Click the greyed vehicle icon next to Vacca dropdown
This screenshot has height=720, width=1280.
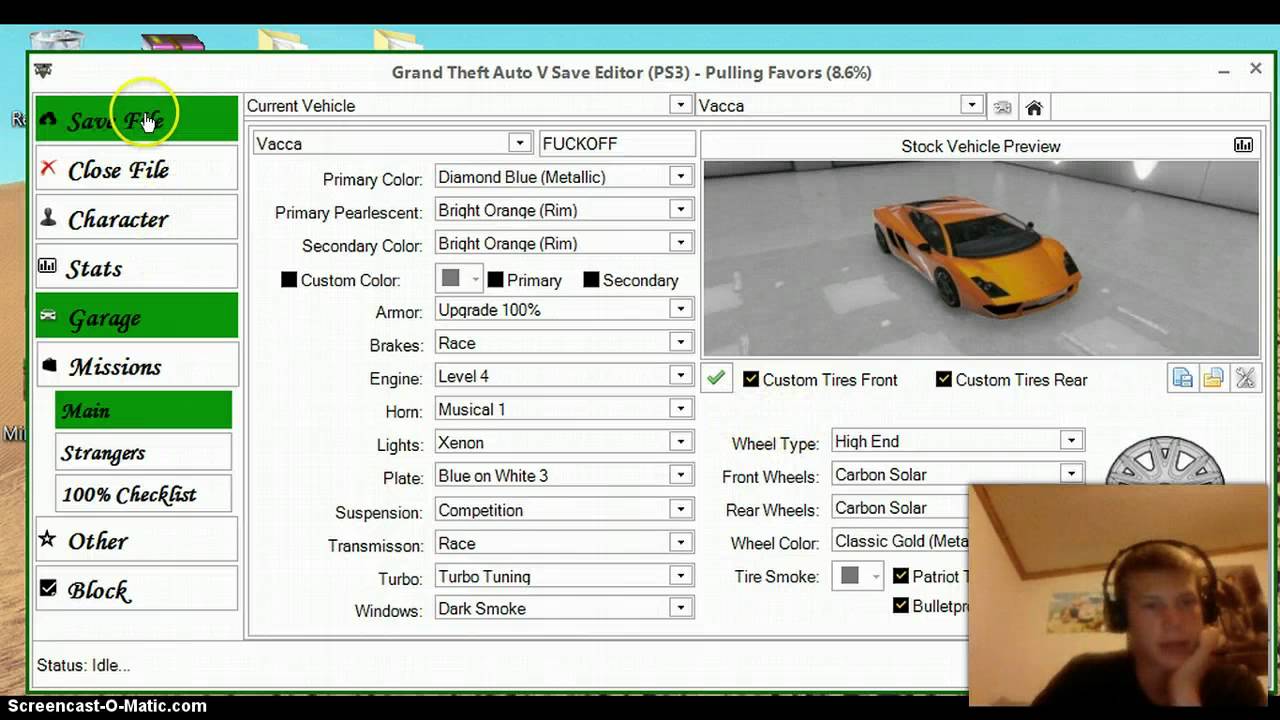point(1002,107)
